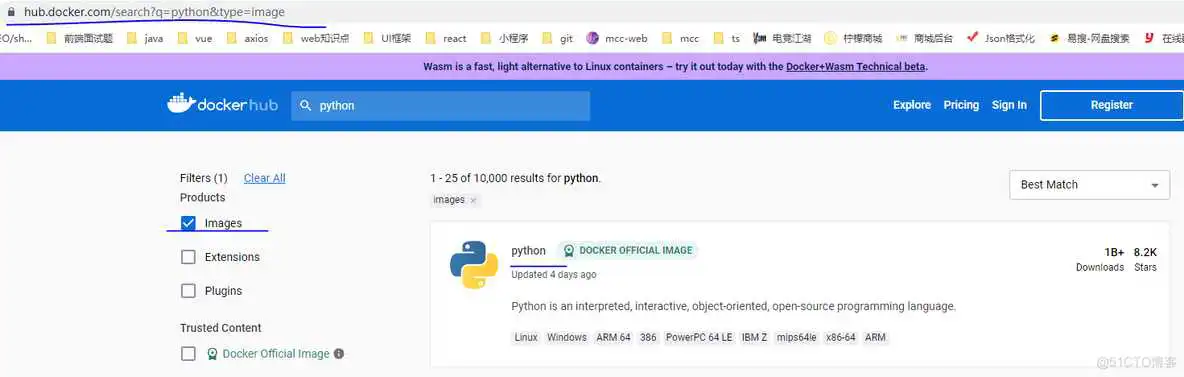This screenshot has height=377, width=1184.
Task: Click the Python logo thumbnail
Action: click(x=473, y=265)
